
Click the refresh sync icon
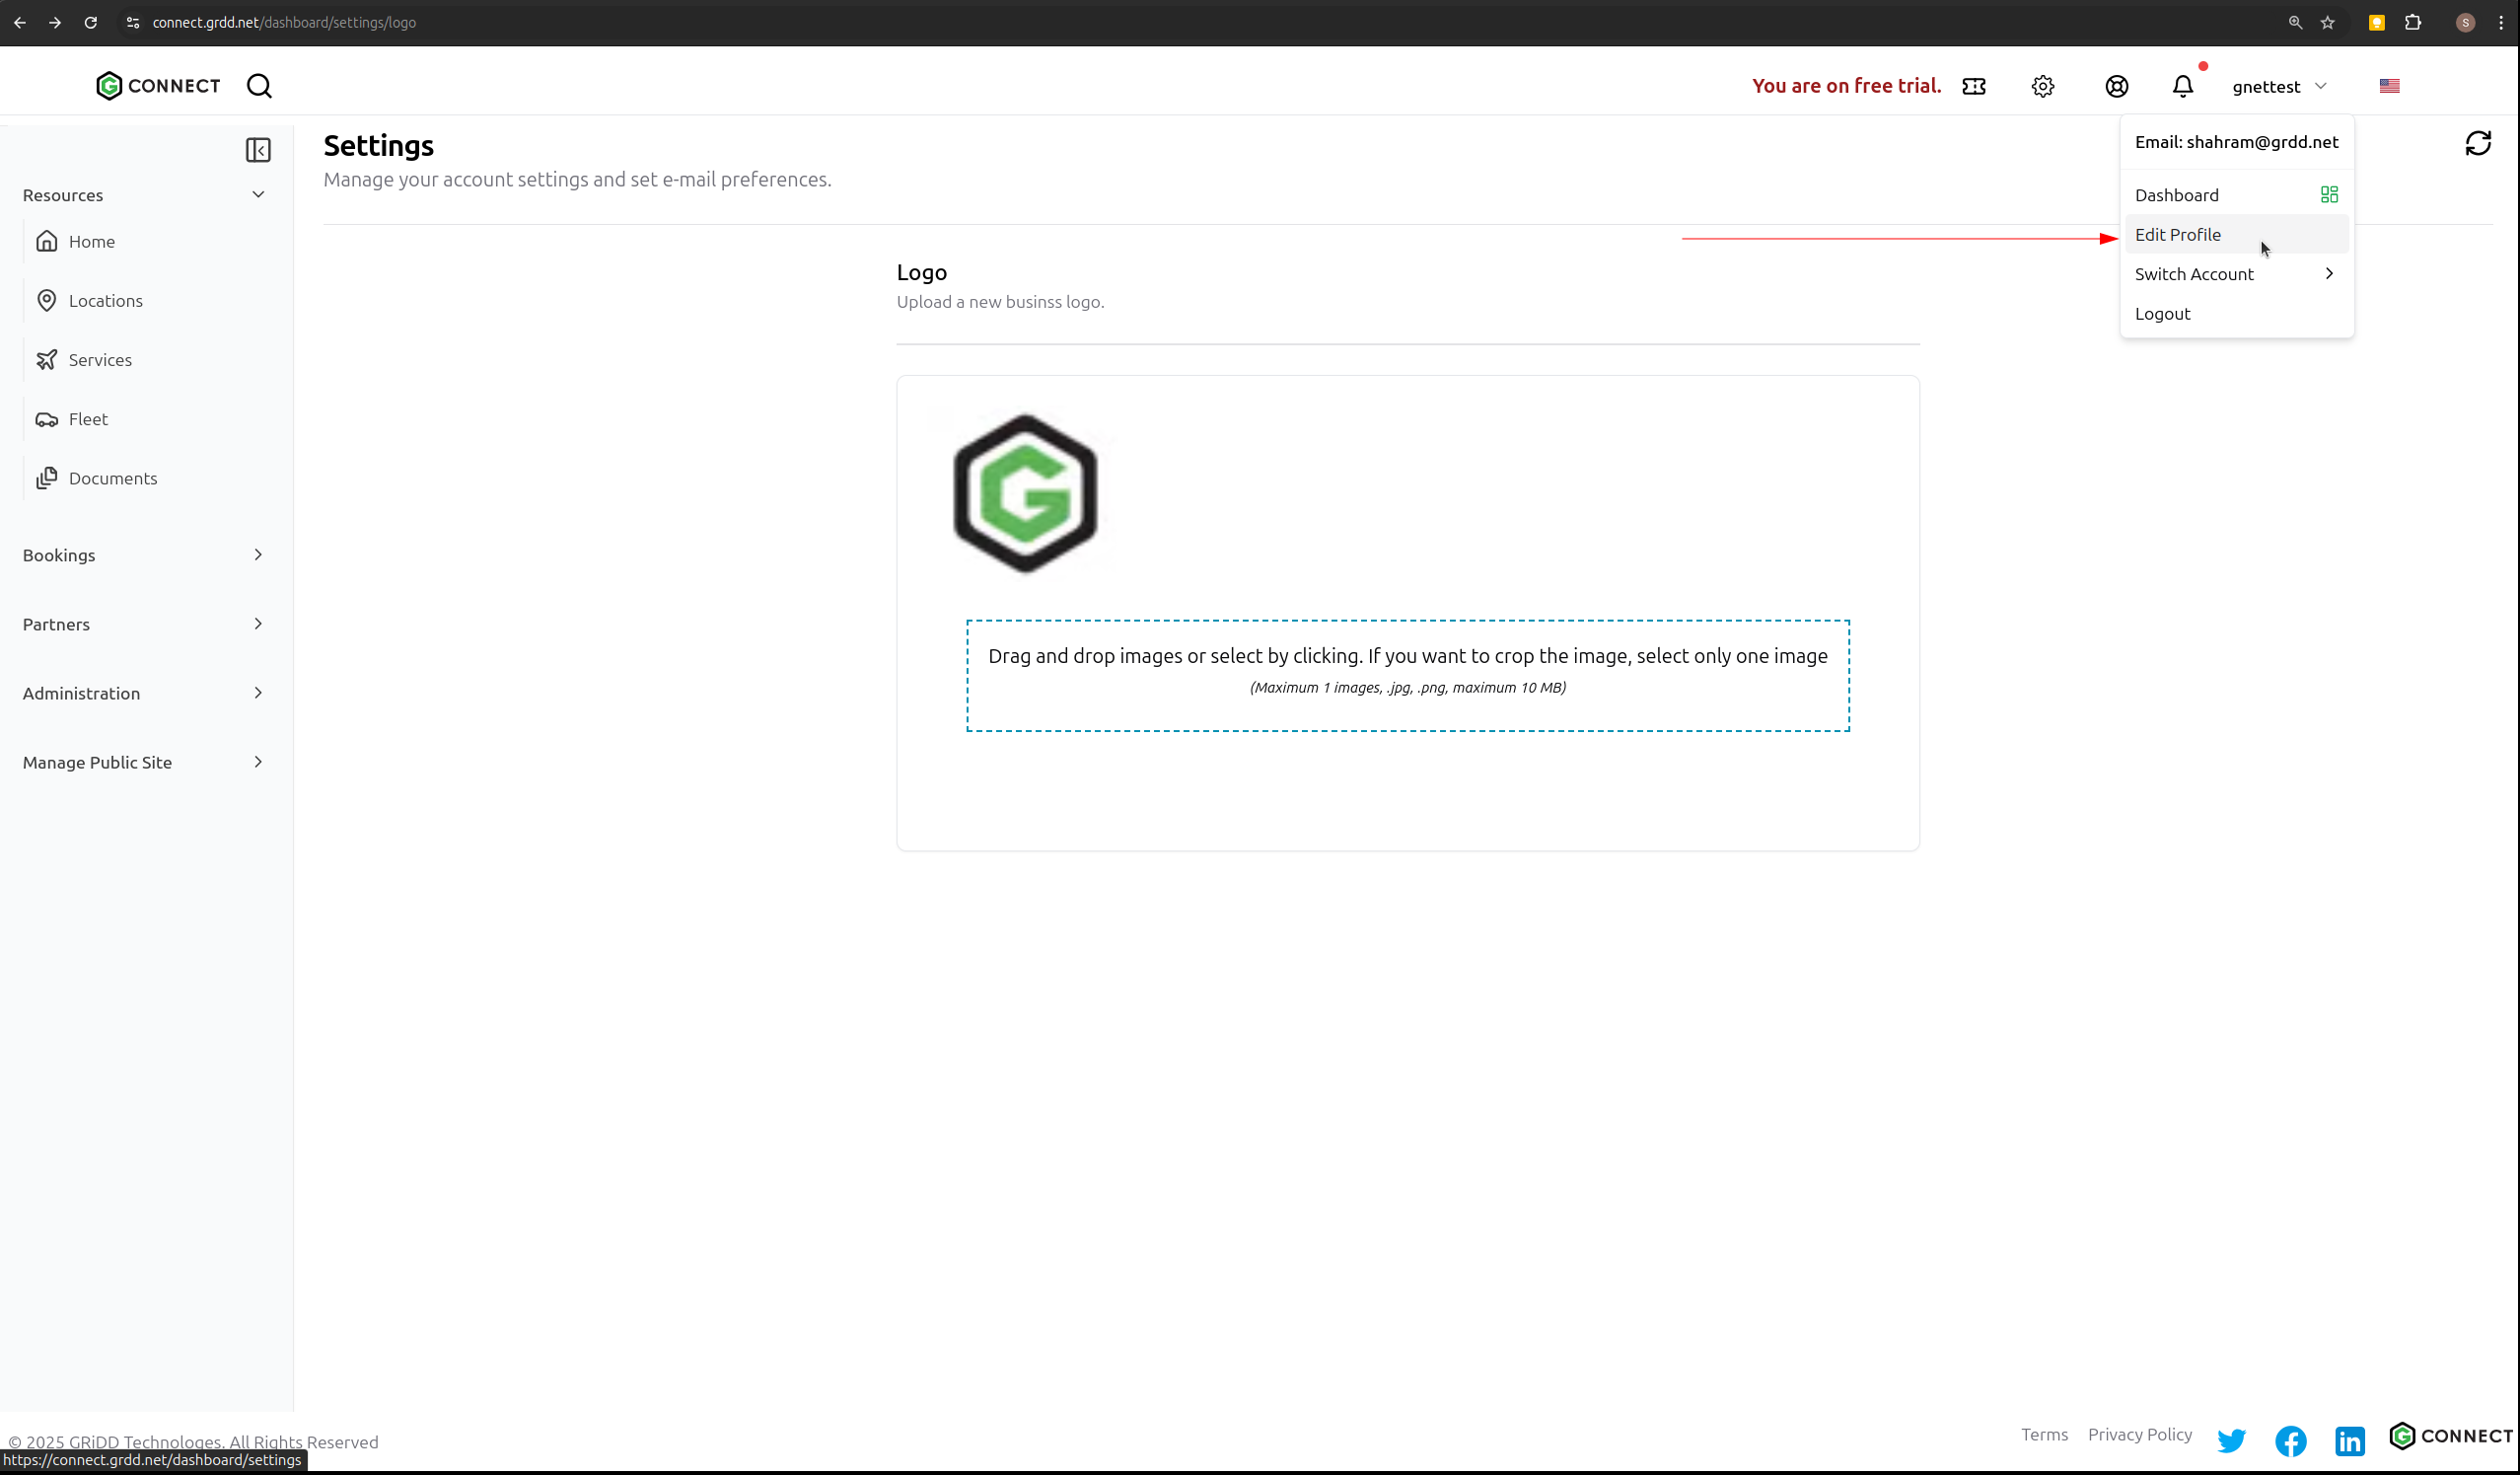point(2477,143)
